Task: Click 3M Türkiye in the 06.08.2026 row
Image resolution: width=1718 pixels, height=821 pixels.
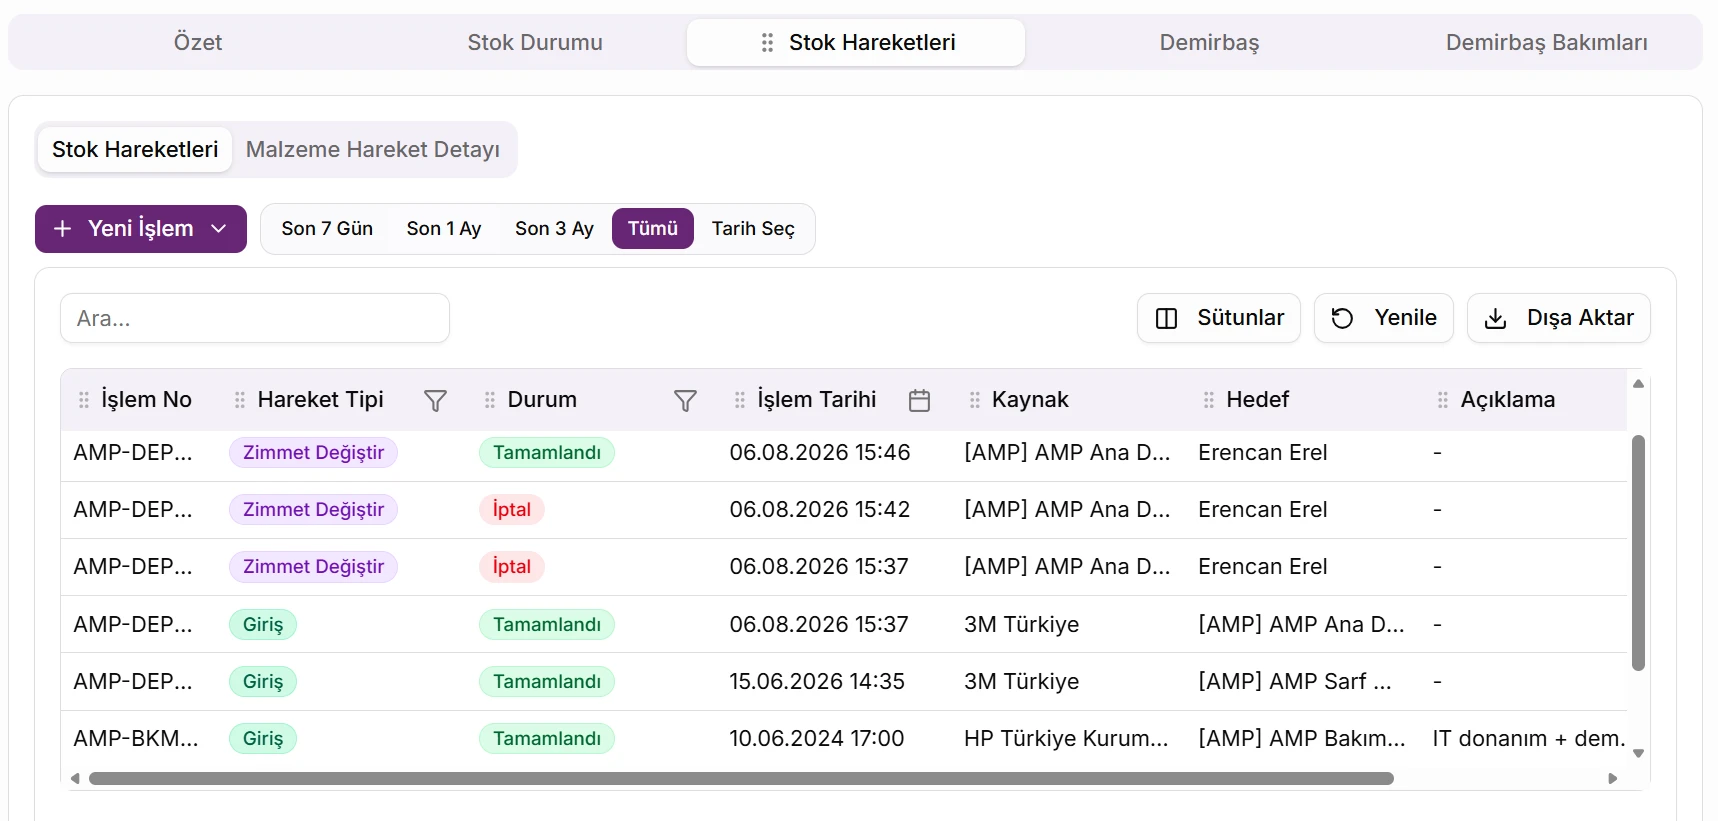Action: pyautogui.click(x=1022, y=625)
